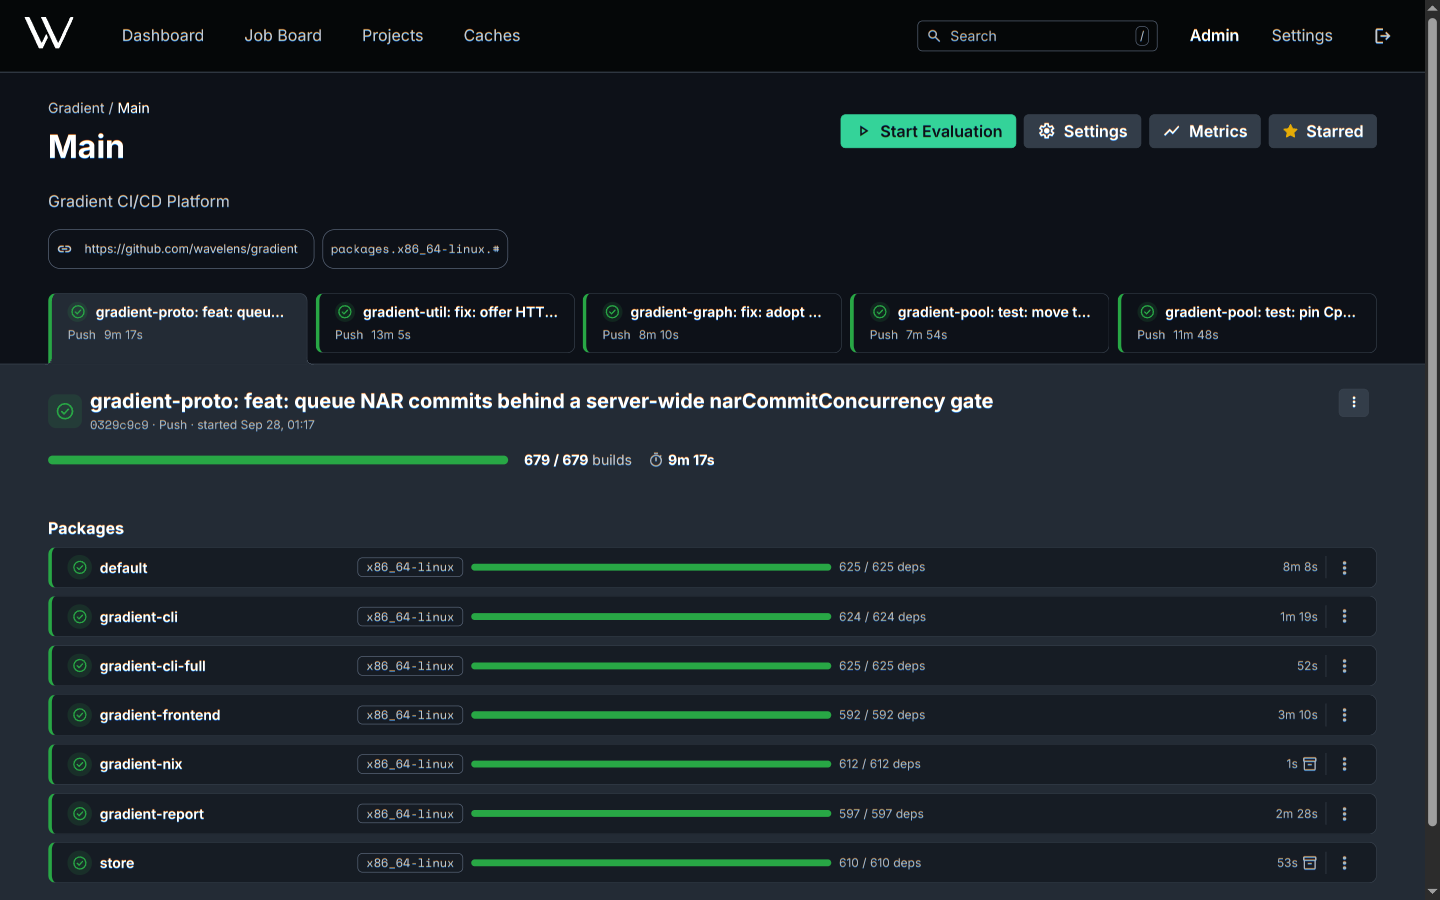Click Start Evaluation button
This screenshot has height=900, width=1440.
(x=928, y=131)
